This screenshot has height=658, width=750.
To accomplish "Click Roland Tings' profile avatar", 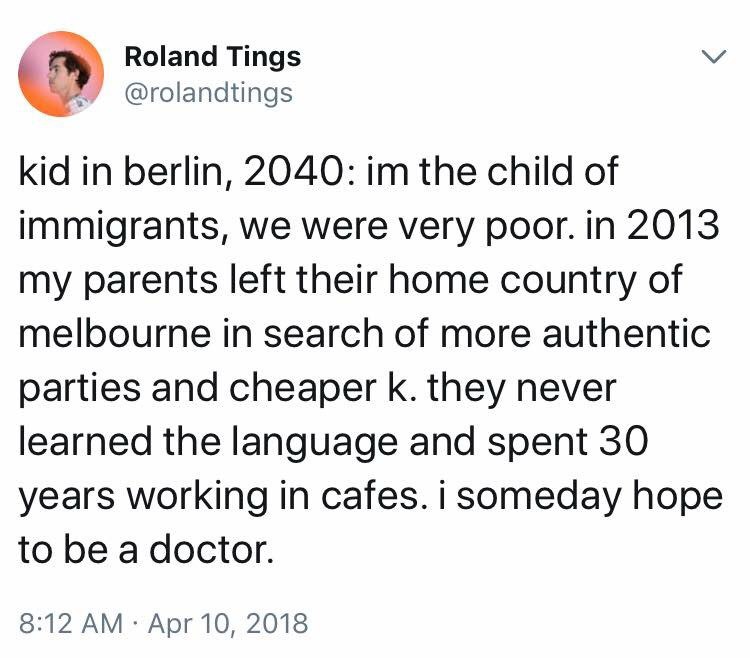I will coord(62,74).
